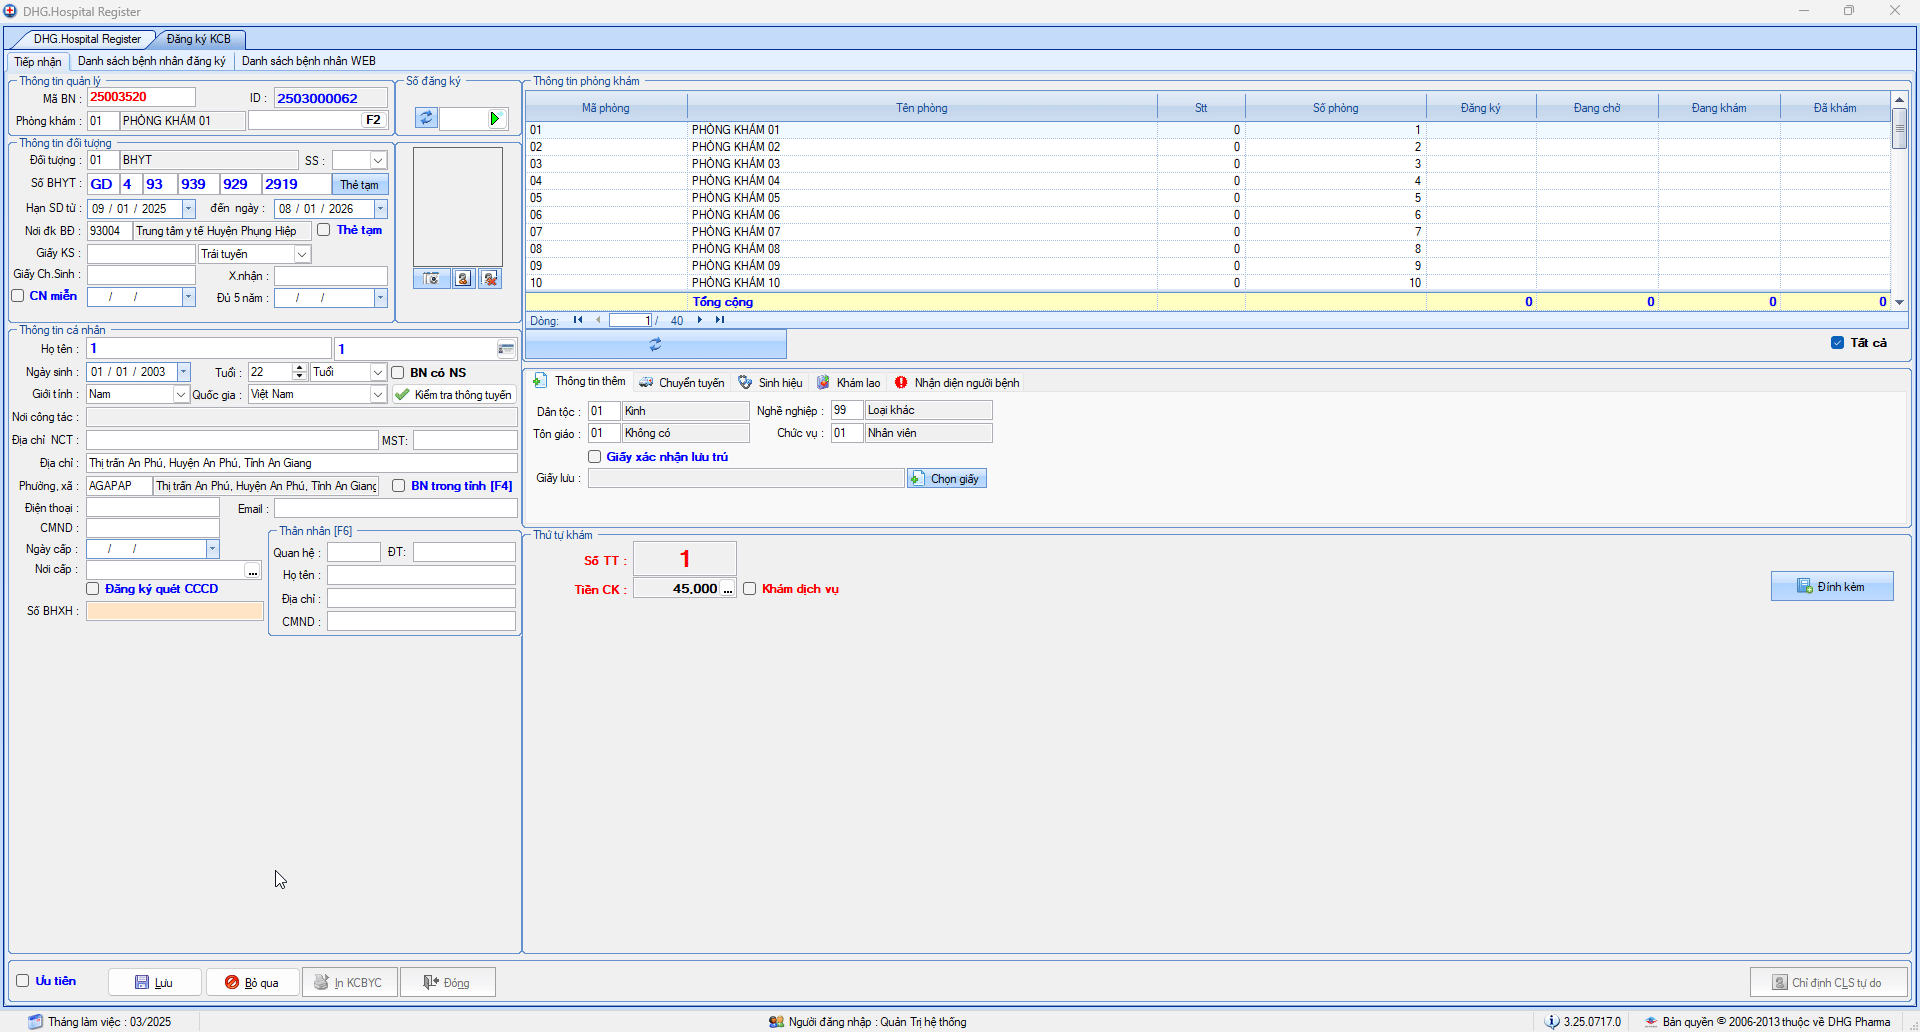Click the refresh room list button
The image size is (1920, 1032).
656,344
